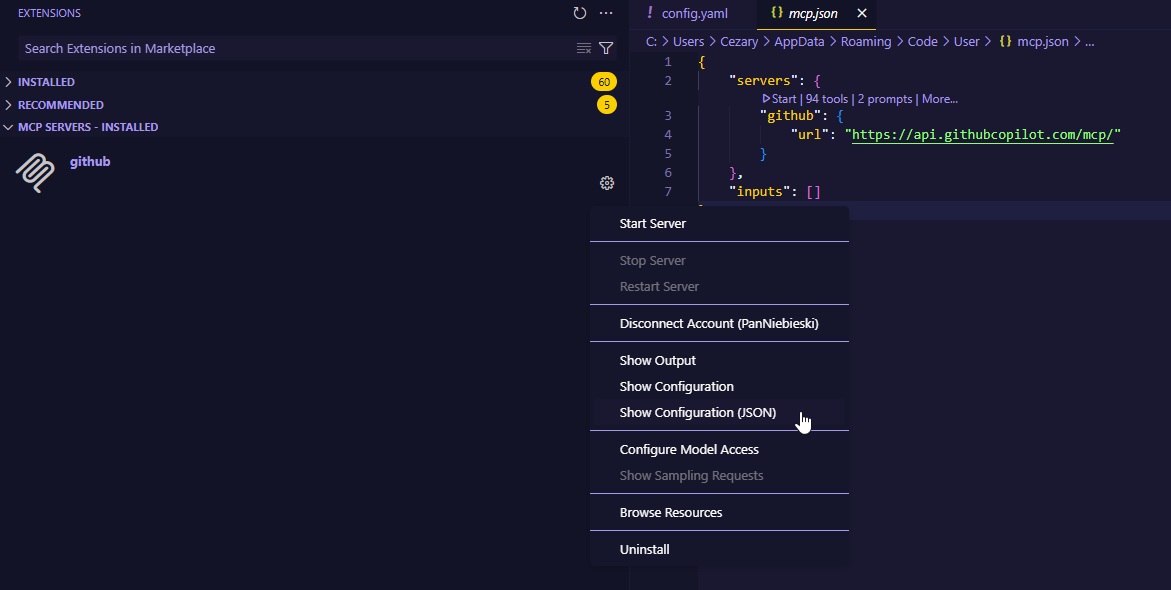The width and height of the screenshot is (1171, 590).
Task: Click the C: breadcrumb drive segment
Action: (x=651, y=42)
